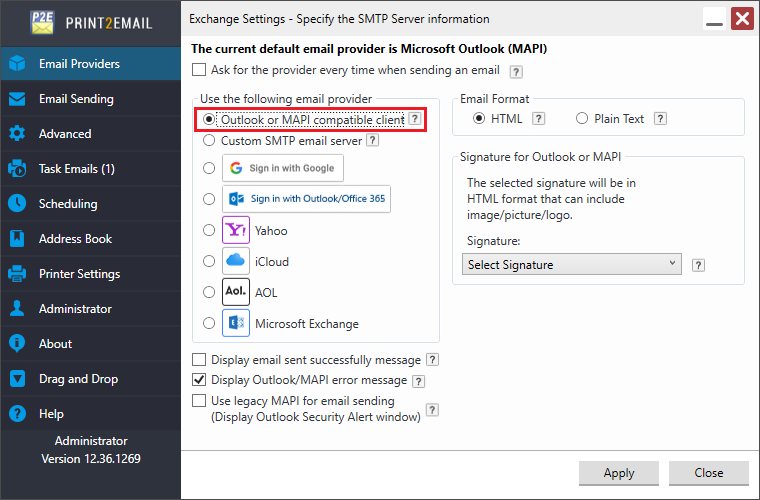This screenshot has height=500, width=760.
Task: Select the Google provider radio button
Action: tap(209, 168)
